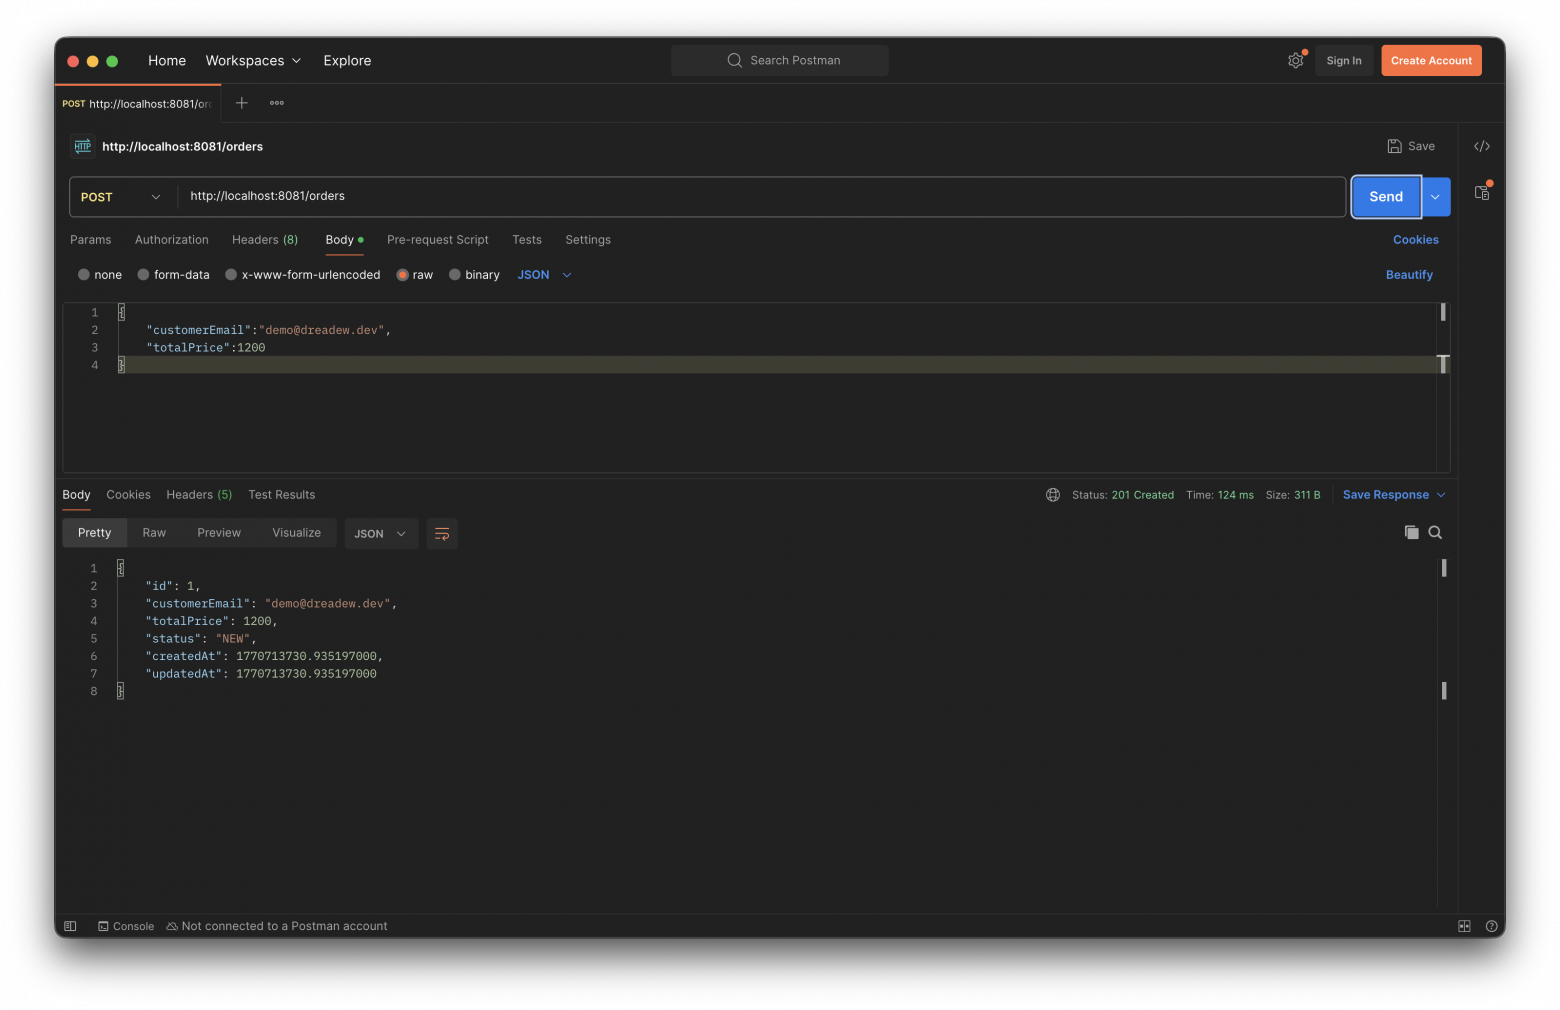Choose the binary body type
This screenshot has height=1010, width=1560.
pyautogui.click(x=474, y=275)
